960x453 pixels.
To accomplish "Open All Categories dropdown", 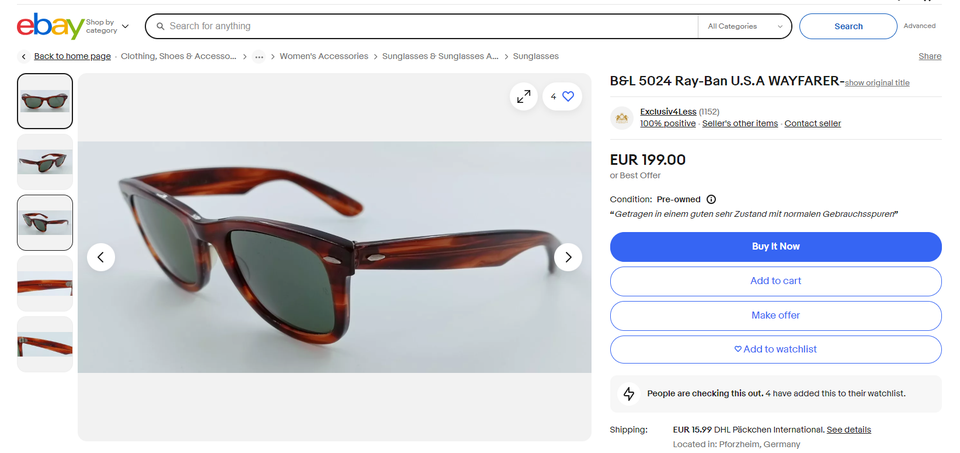I will pyautogui.click(x=744, y=26).
